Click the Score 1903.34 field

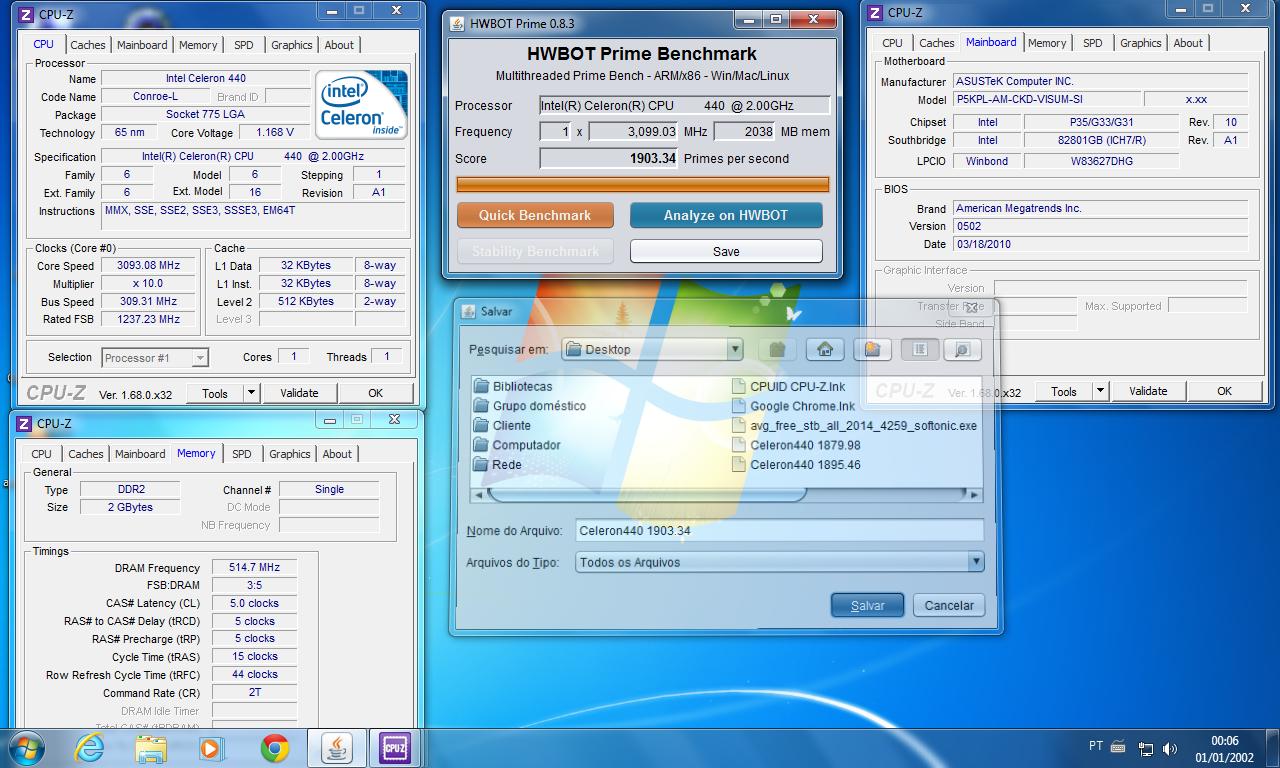(x=609, y=158)
